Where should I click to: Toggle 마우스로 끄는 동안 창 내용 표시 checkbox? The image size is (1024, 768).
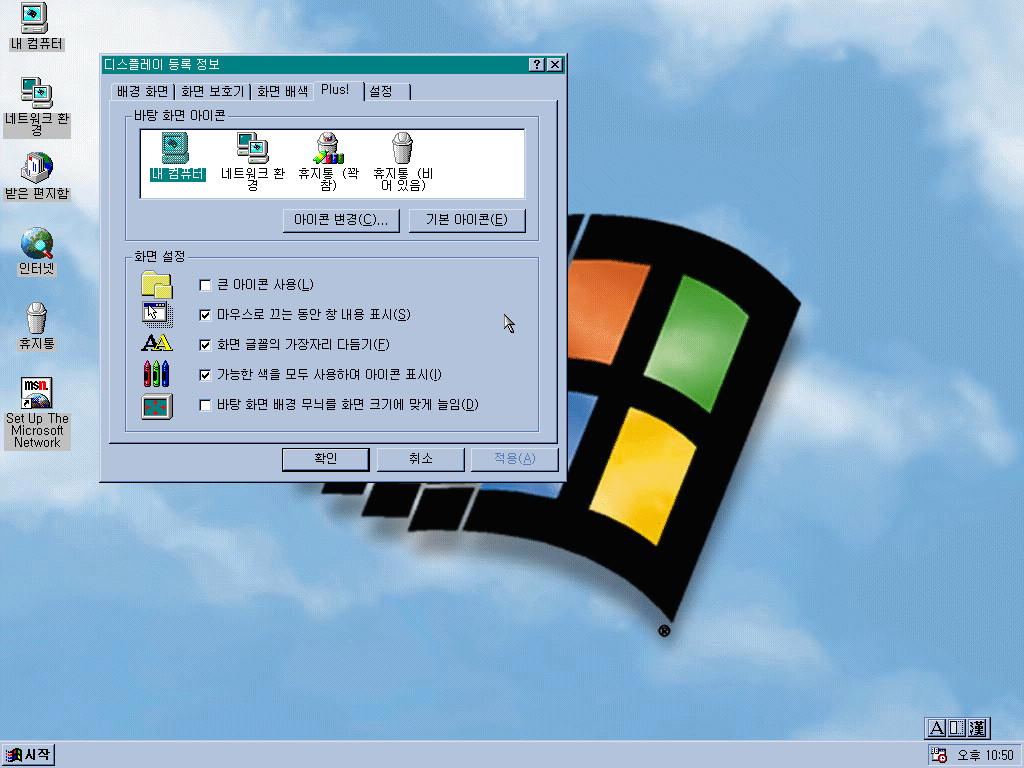tap(205, 315)
